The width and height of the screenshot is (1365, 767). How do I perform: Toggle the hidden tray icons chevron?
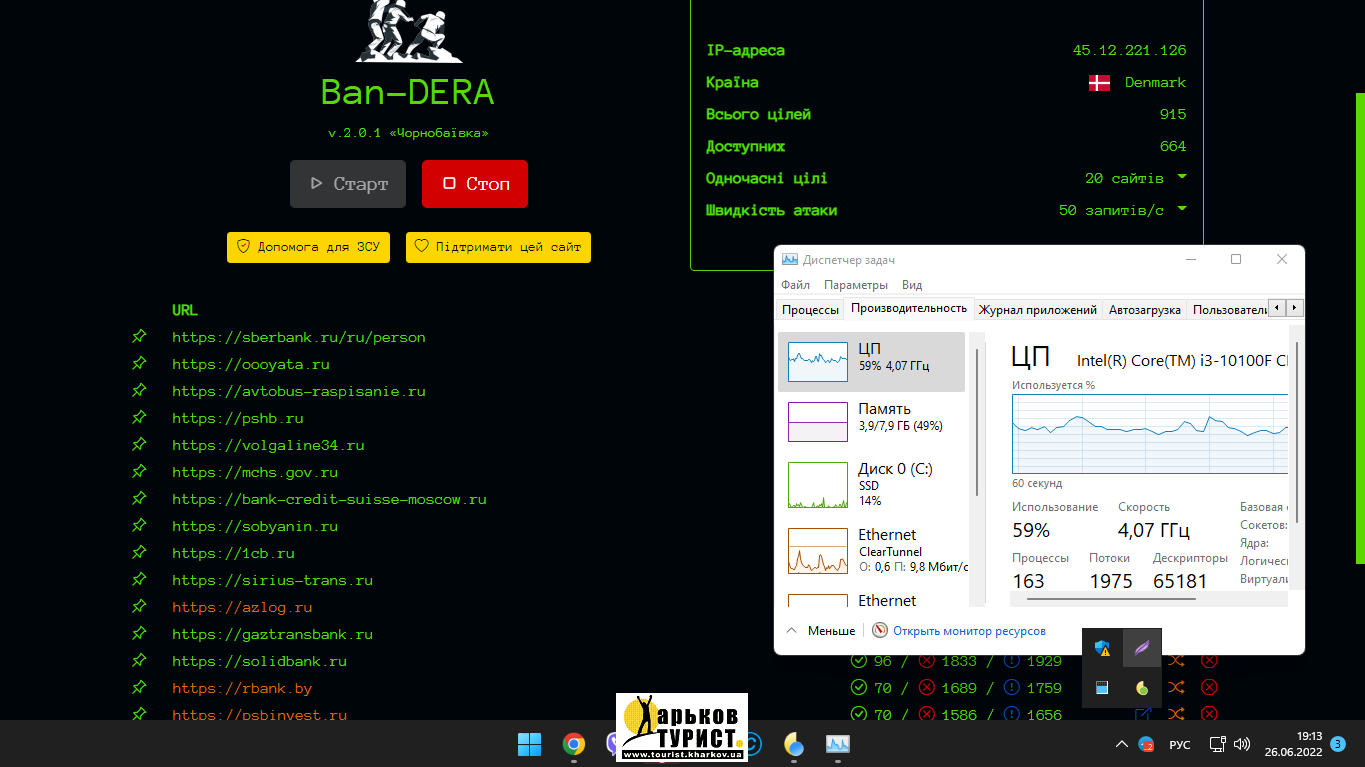(x=1120, y=744)
